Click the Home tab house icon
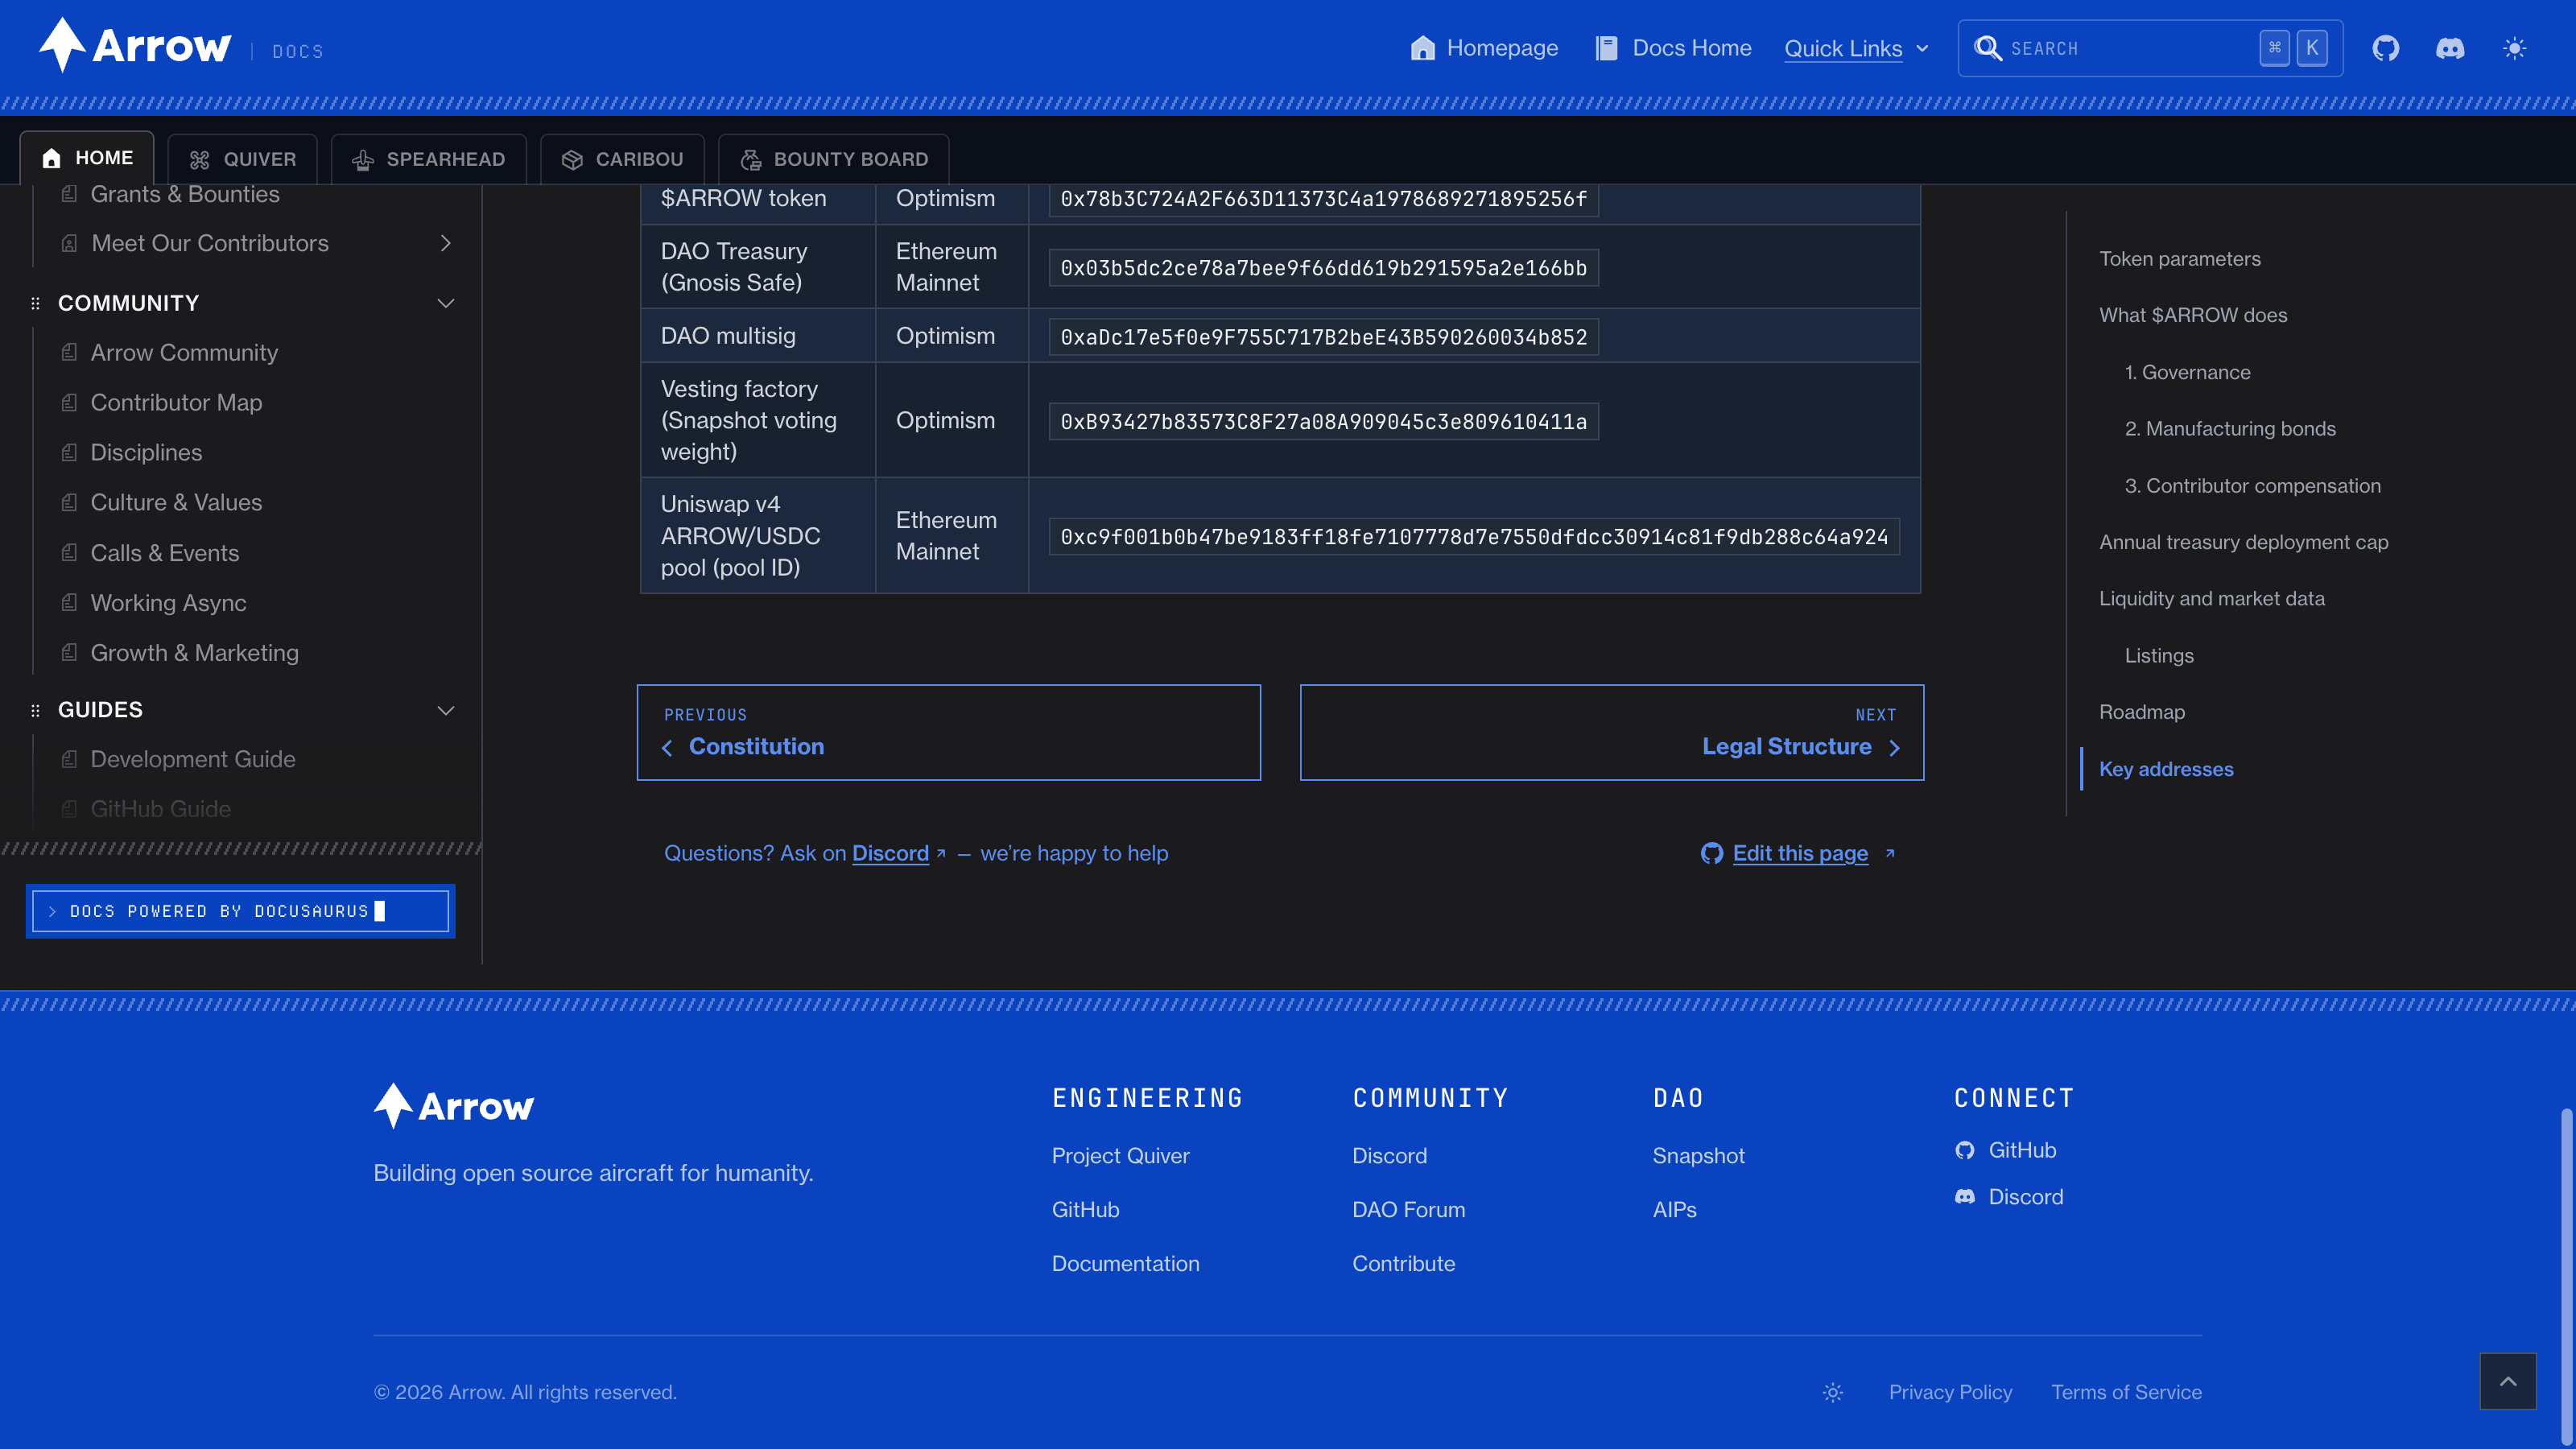 coord(52,158)
